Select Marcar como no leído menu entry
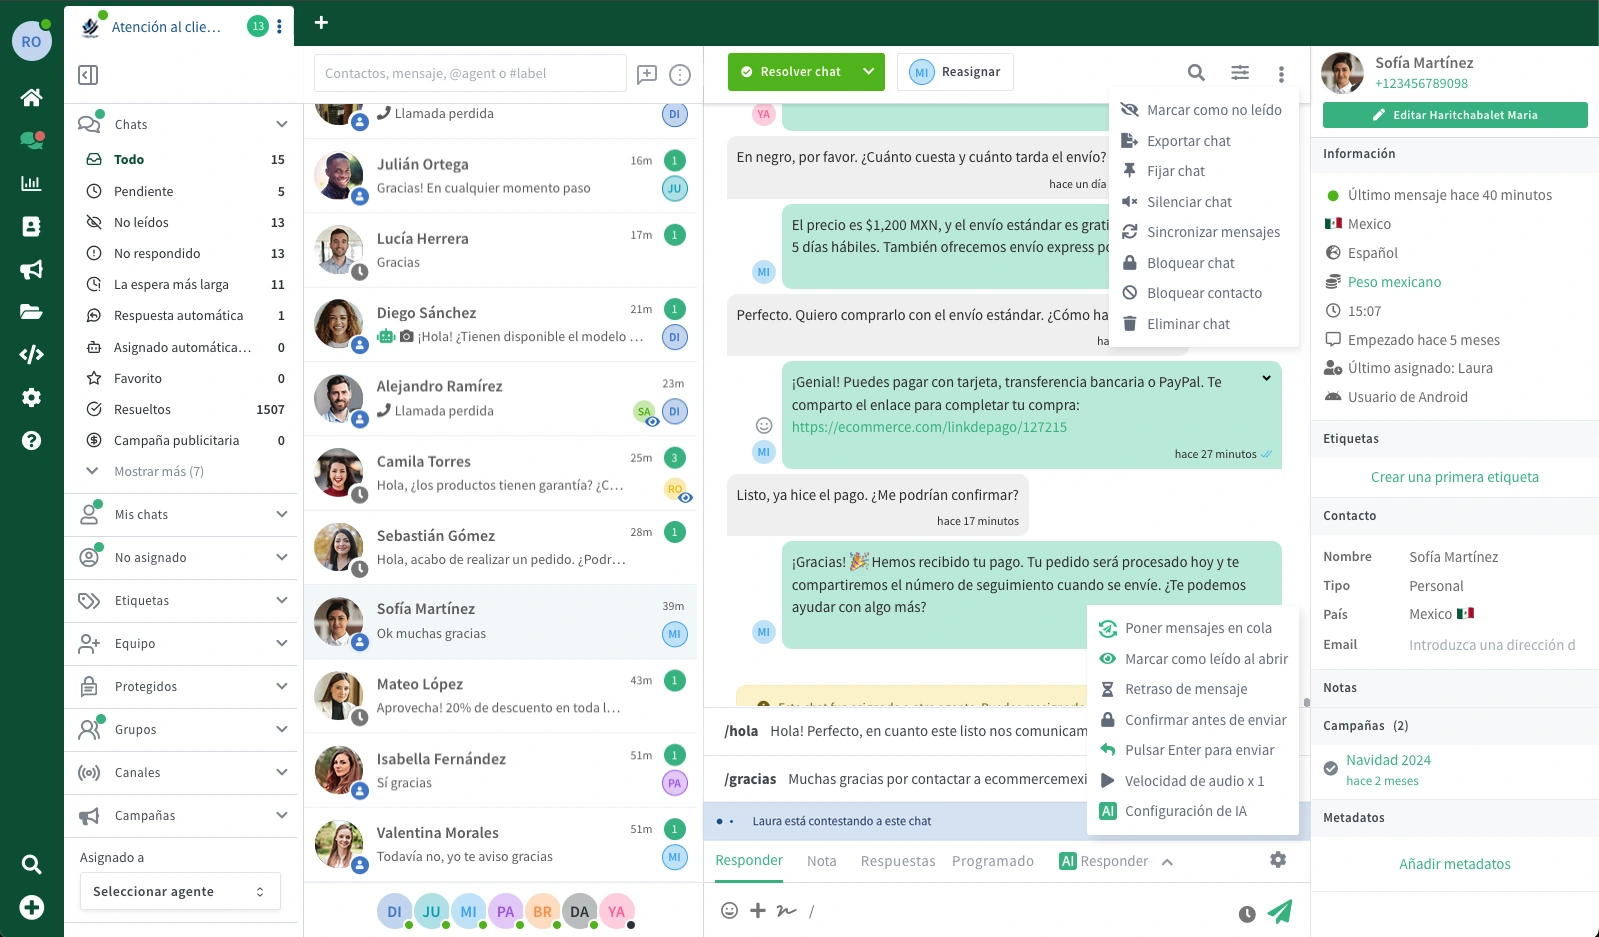The image size is (1599, 937). (x=1203, y=110)
